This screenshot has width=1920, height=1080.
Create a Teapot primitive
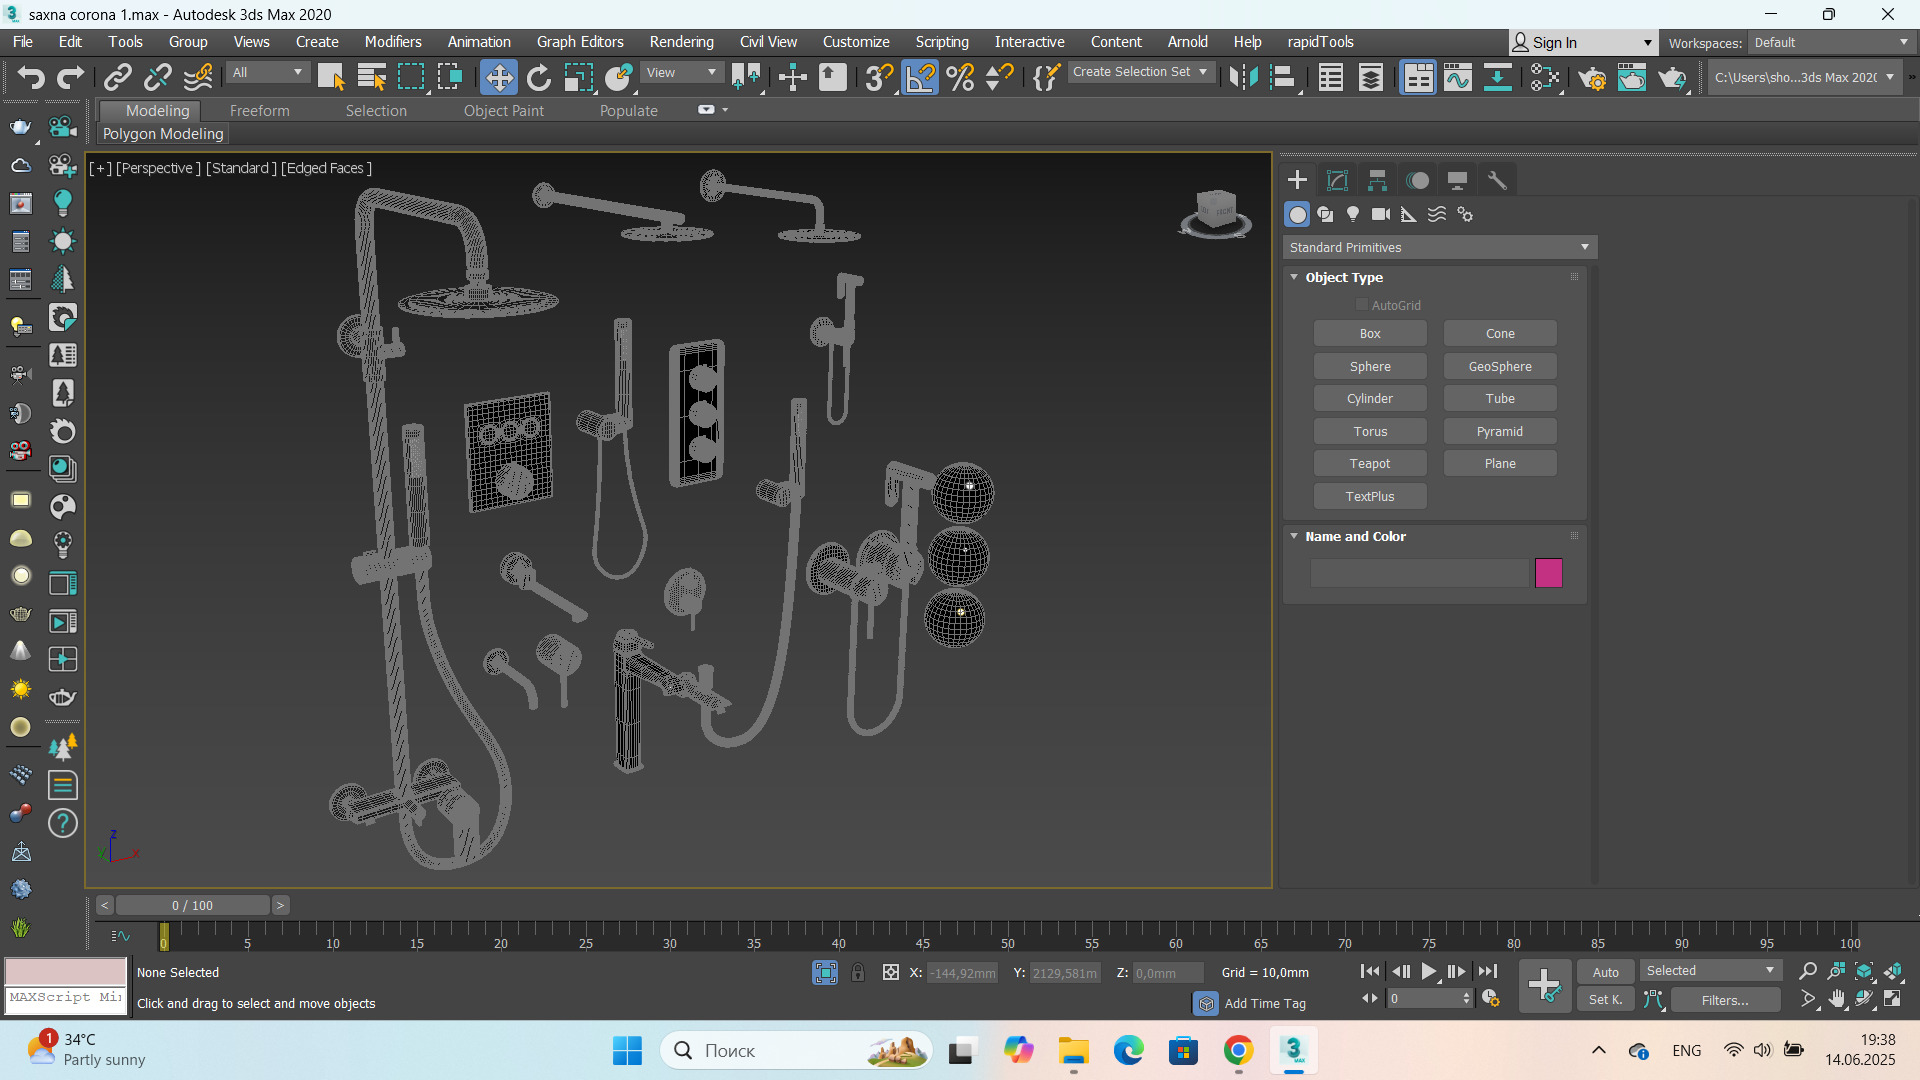(x=1370, y=464)
